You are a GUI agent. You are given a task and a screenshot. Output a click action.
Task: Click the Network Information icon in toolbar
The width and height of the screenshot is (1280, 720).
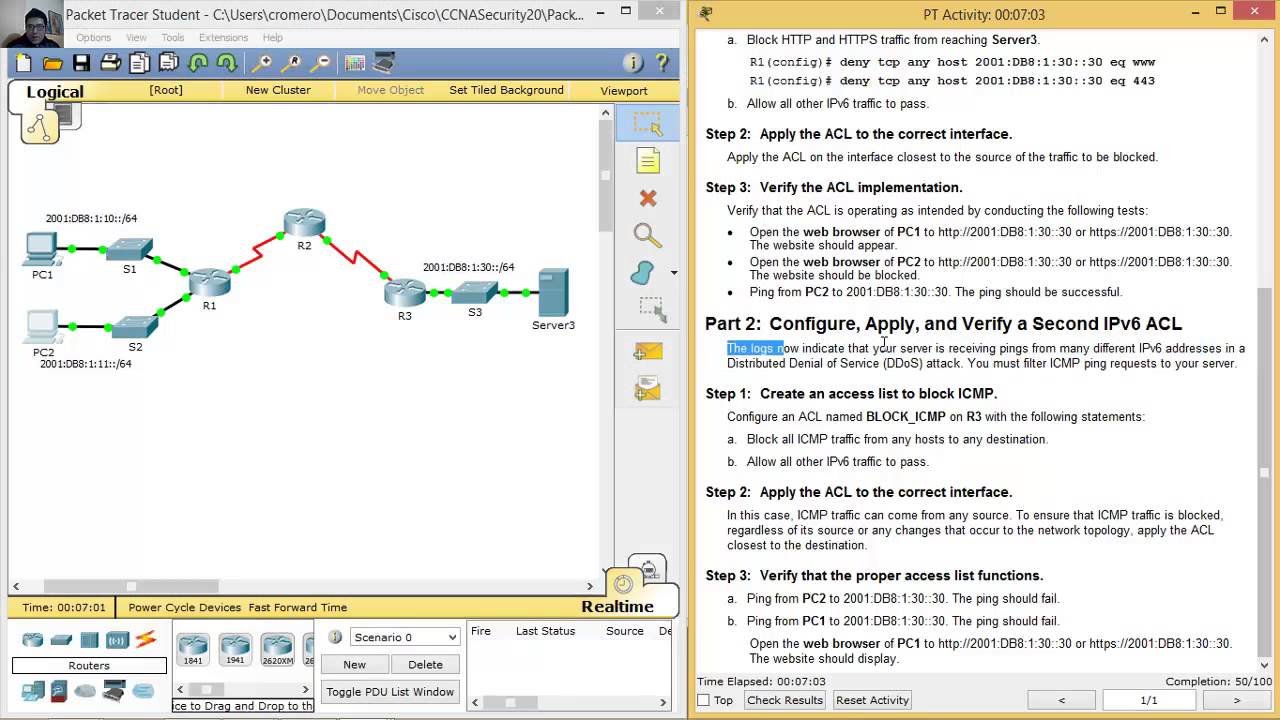tap(633, 63)
